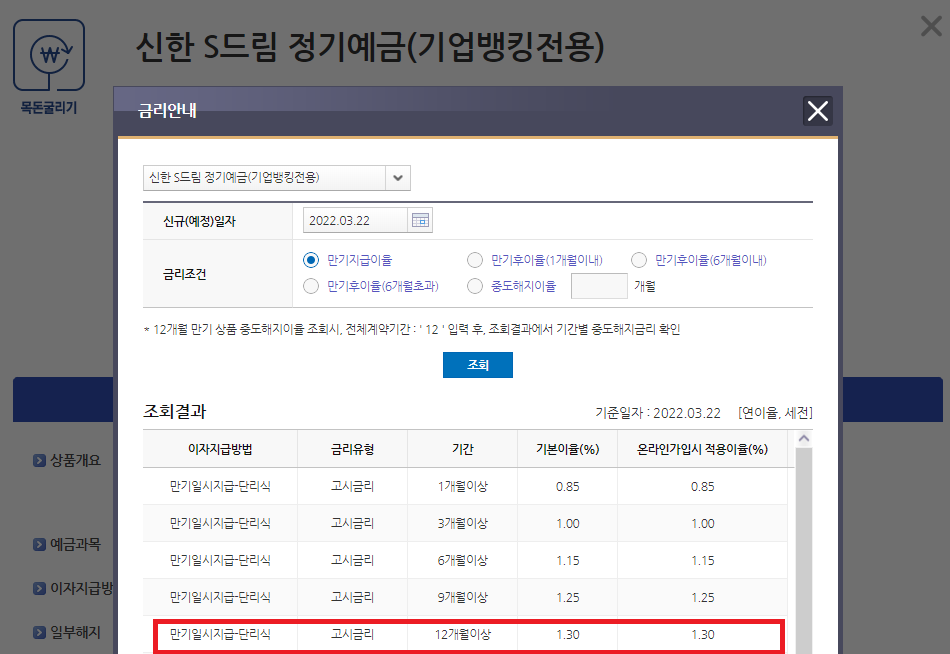Viewport: 950px width, 654px height.
Task: Click the 12개월이상 period cell
Action: point(463,635)
